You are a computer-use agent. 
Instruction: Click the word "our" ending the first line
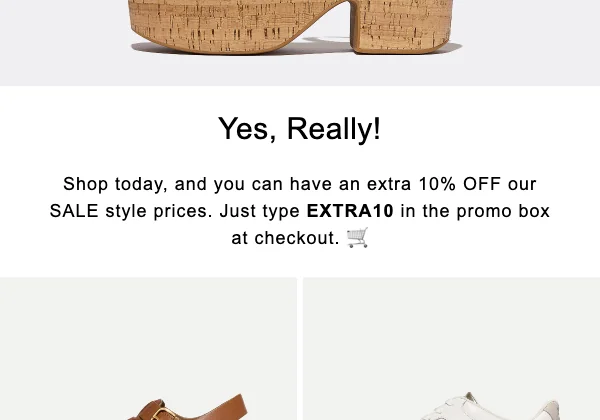coord(522,184)
